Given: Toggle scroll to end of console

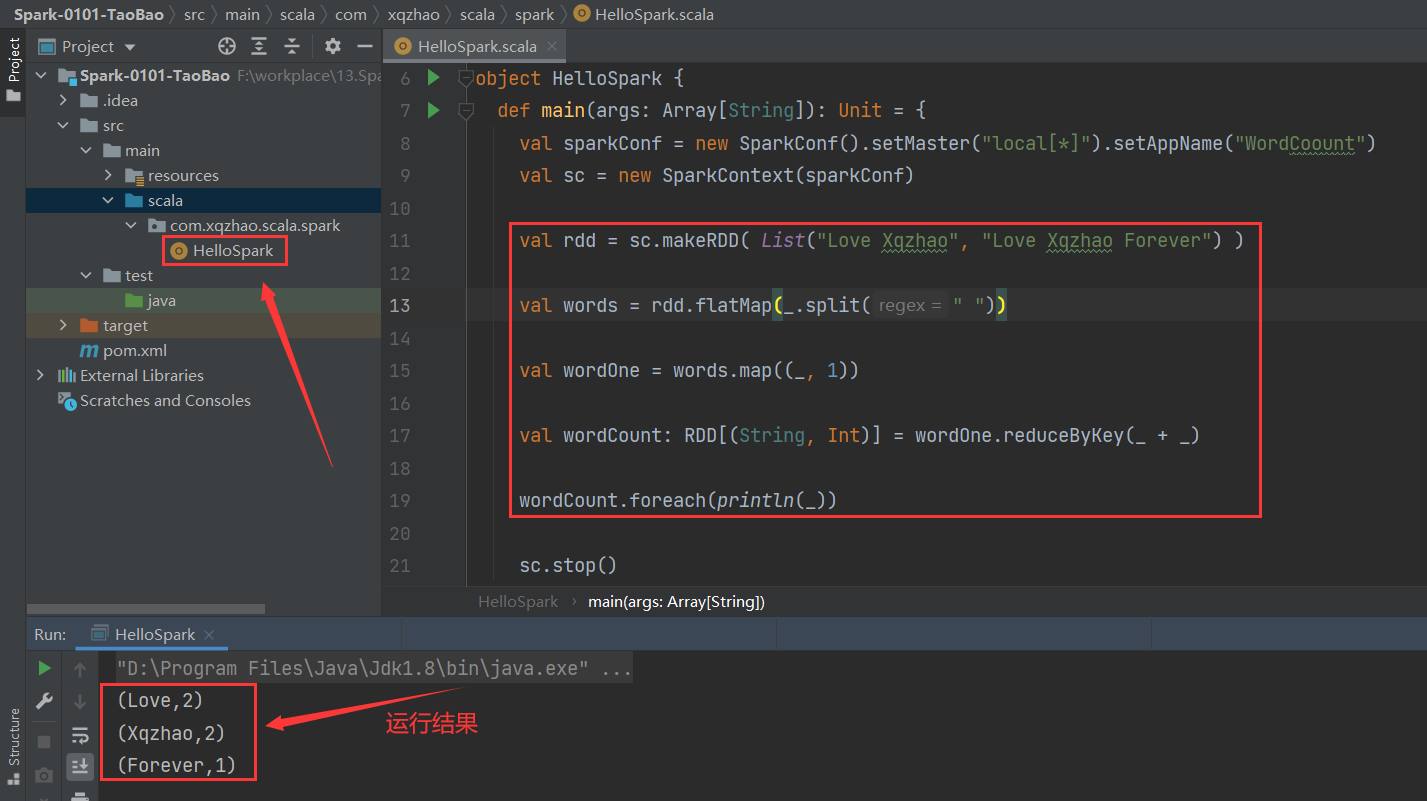Looking at the screenshot, I should [80, 767].
